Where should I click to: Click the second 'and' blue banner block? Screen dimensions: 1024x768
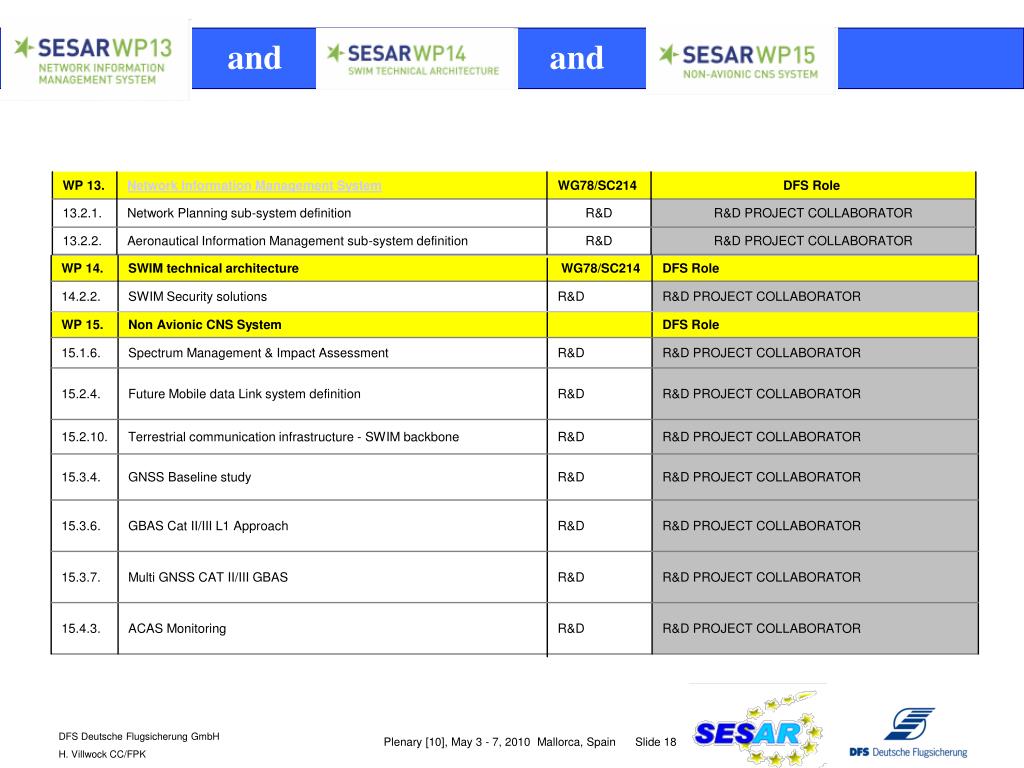coord(582,58)
